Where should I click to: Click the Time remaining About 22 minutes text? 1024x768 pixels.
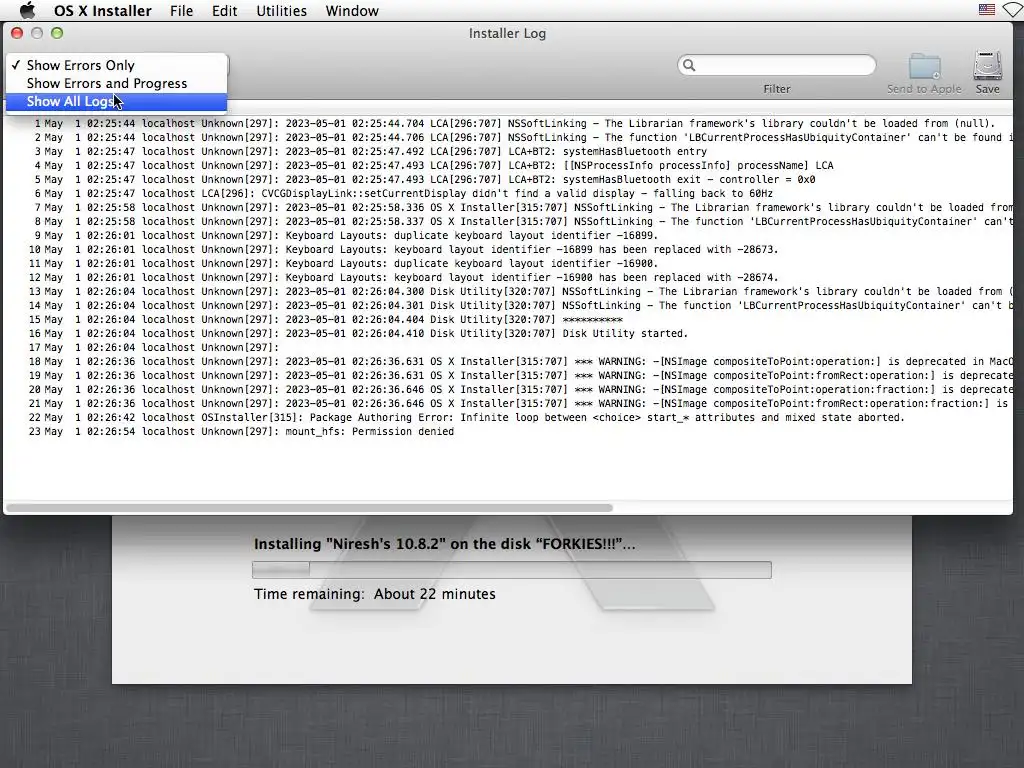click(x=375, y=594)
